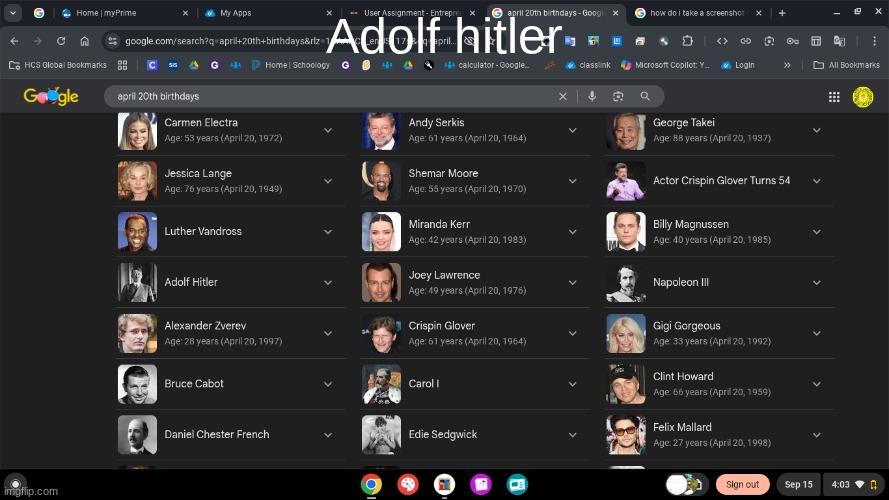This screenshot has width=889, height=500.
Task: Click the Shemar Moore photo thumbnail
Action: tap(381, 181)
